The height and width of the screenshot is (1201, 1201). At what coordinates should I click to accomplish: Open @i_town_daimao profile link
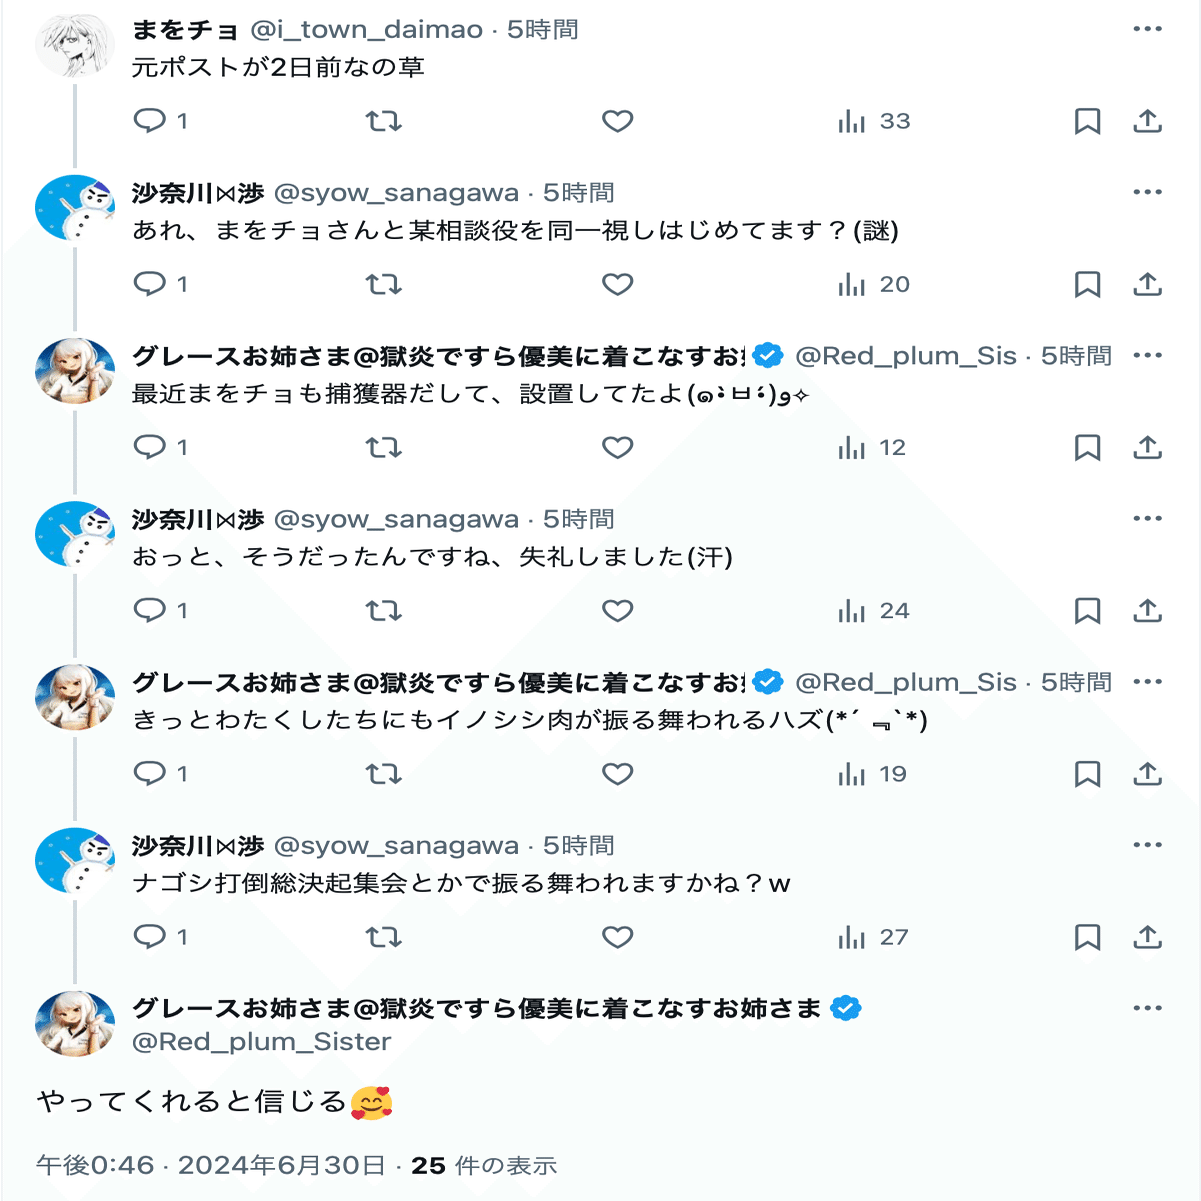(366, 30)
